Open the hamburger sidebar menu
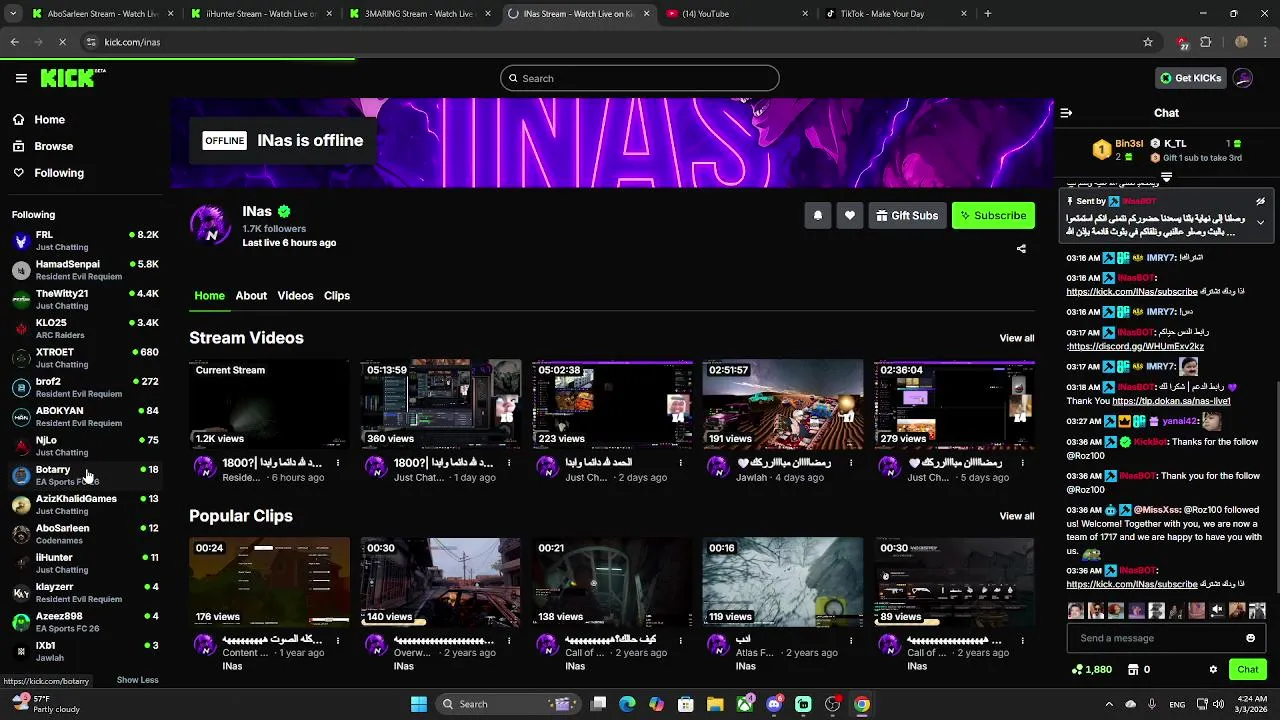 point(21,78)
